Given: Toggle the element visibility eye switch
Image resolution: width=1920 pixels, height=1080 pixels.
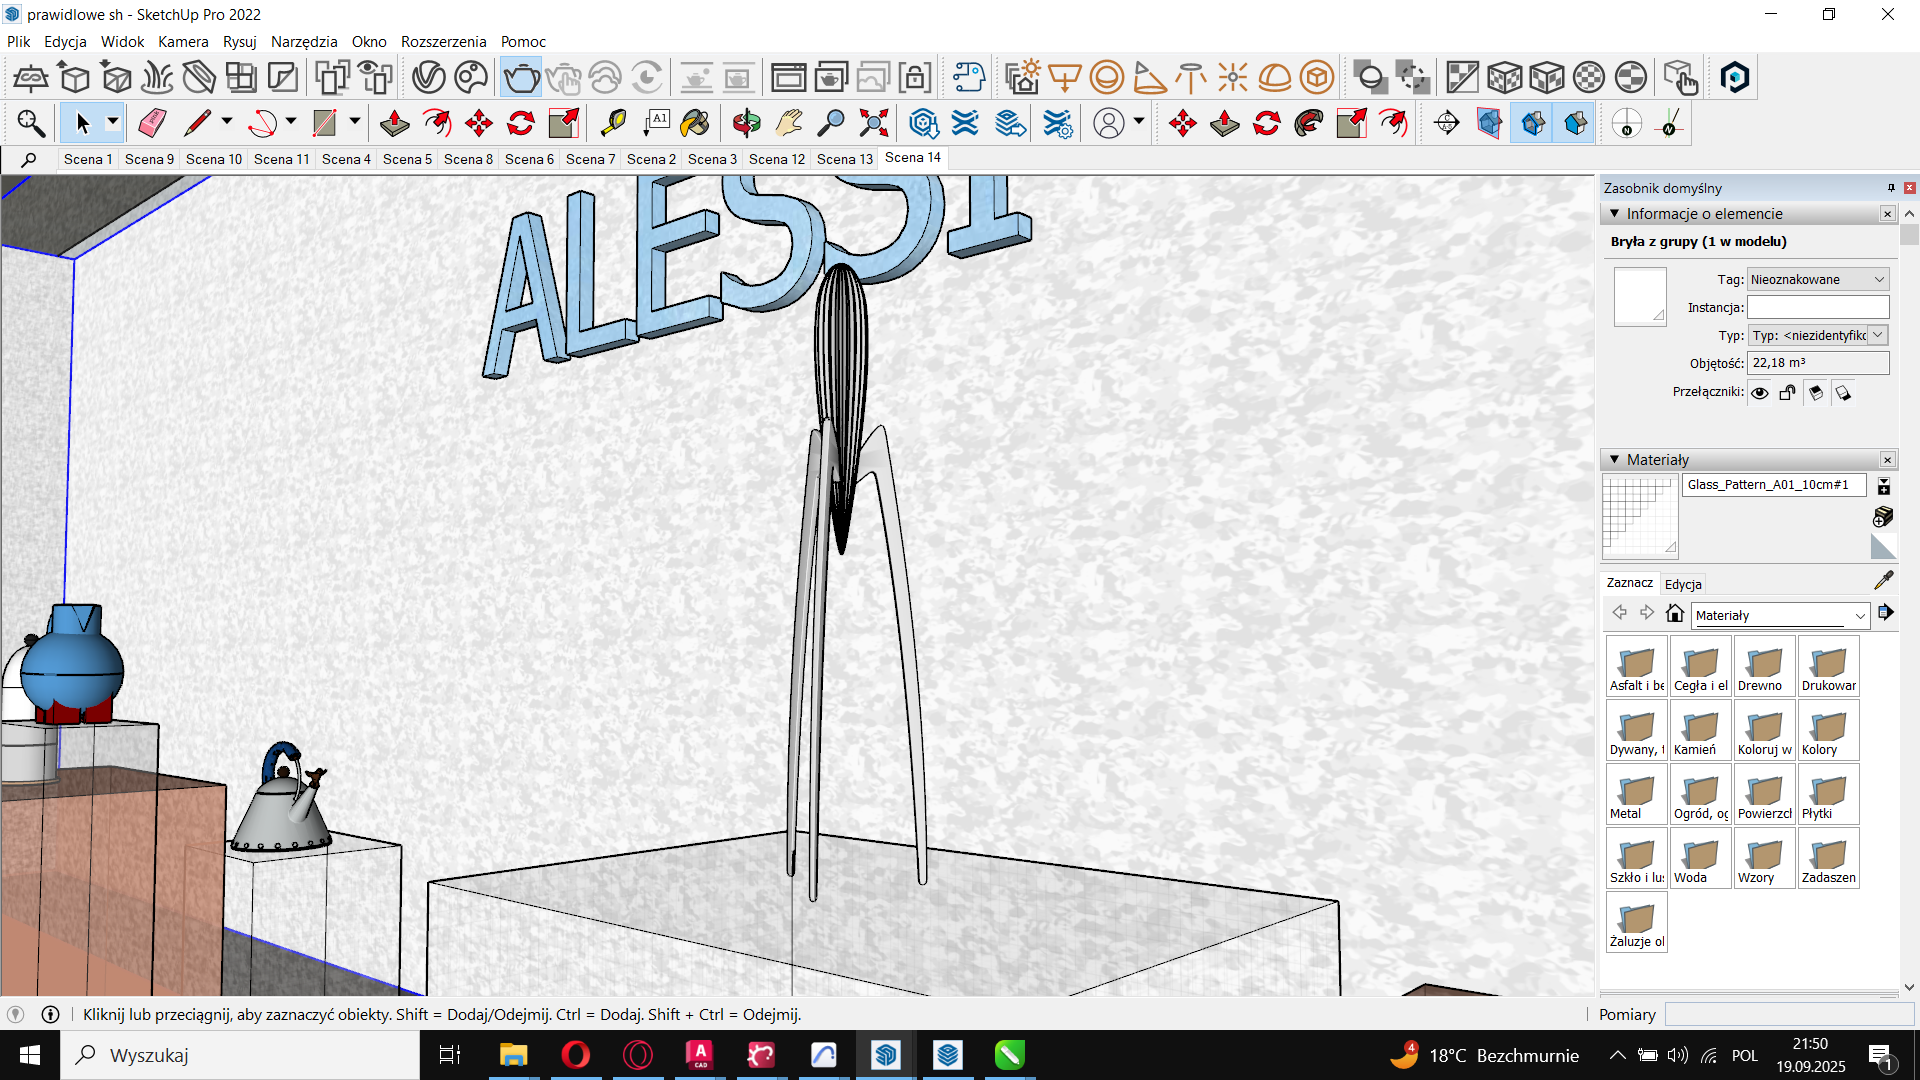Looking at the screenshot, I should tap(1760, 393).
